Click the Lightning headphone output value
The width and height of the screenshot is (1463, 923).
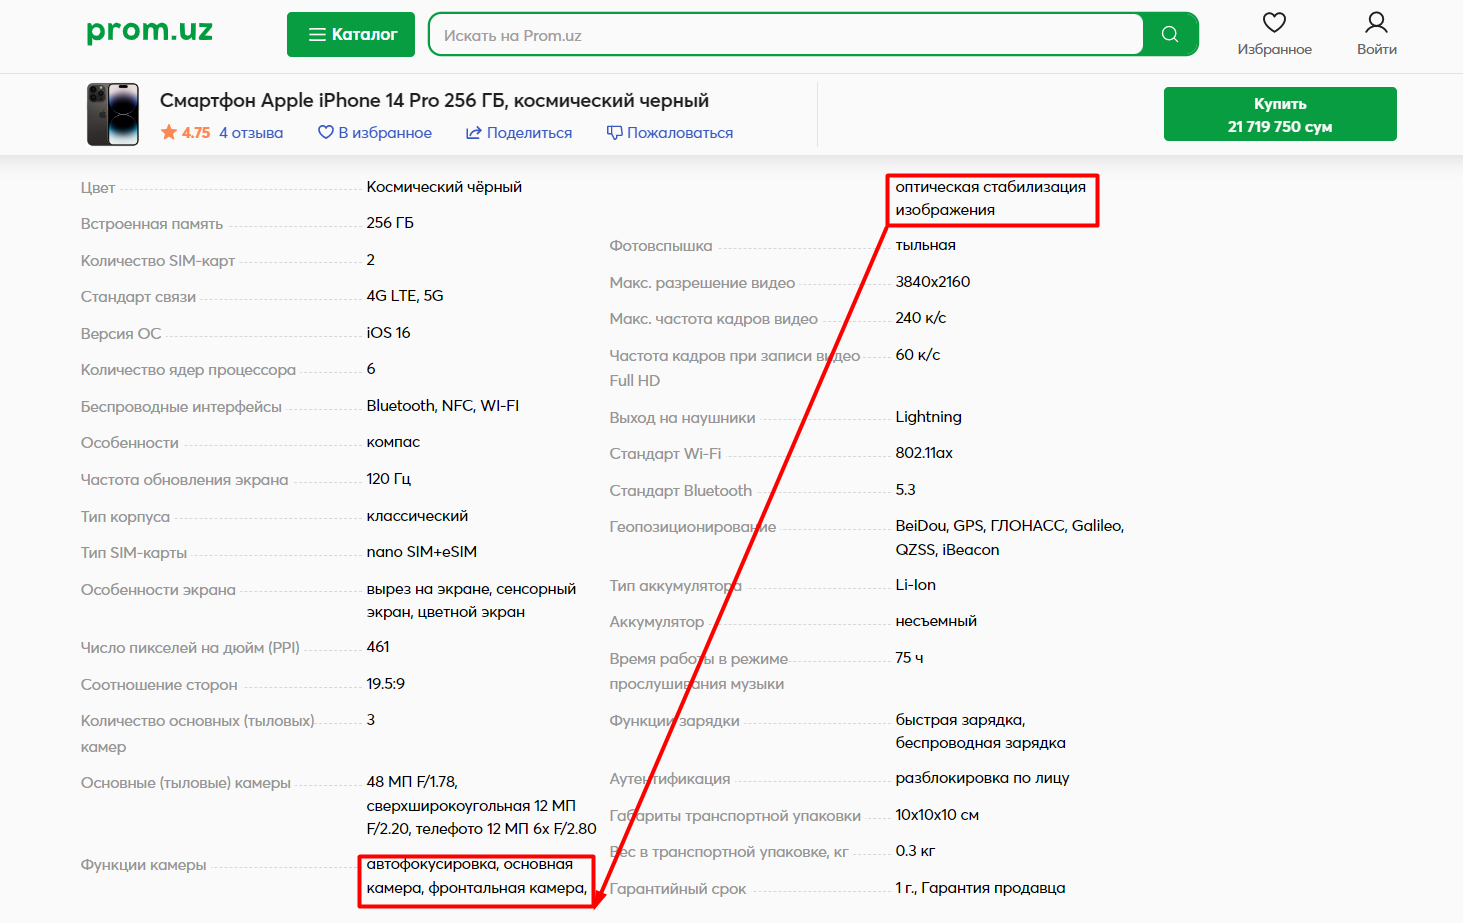(929, 417)
